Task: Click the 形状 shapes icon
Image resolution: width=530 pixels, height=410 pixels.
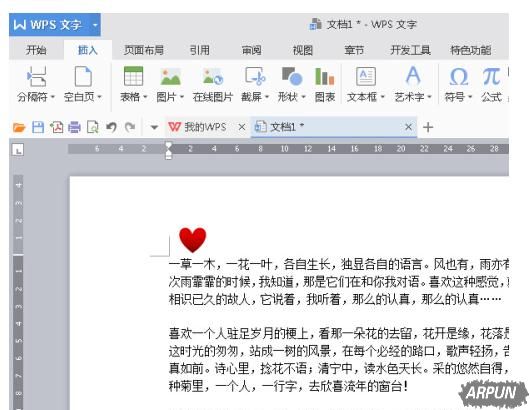Action: point(292,76)
